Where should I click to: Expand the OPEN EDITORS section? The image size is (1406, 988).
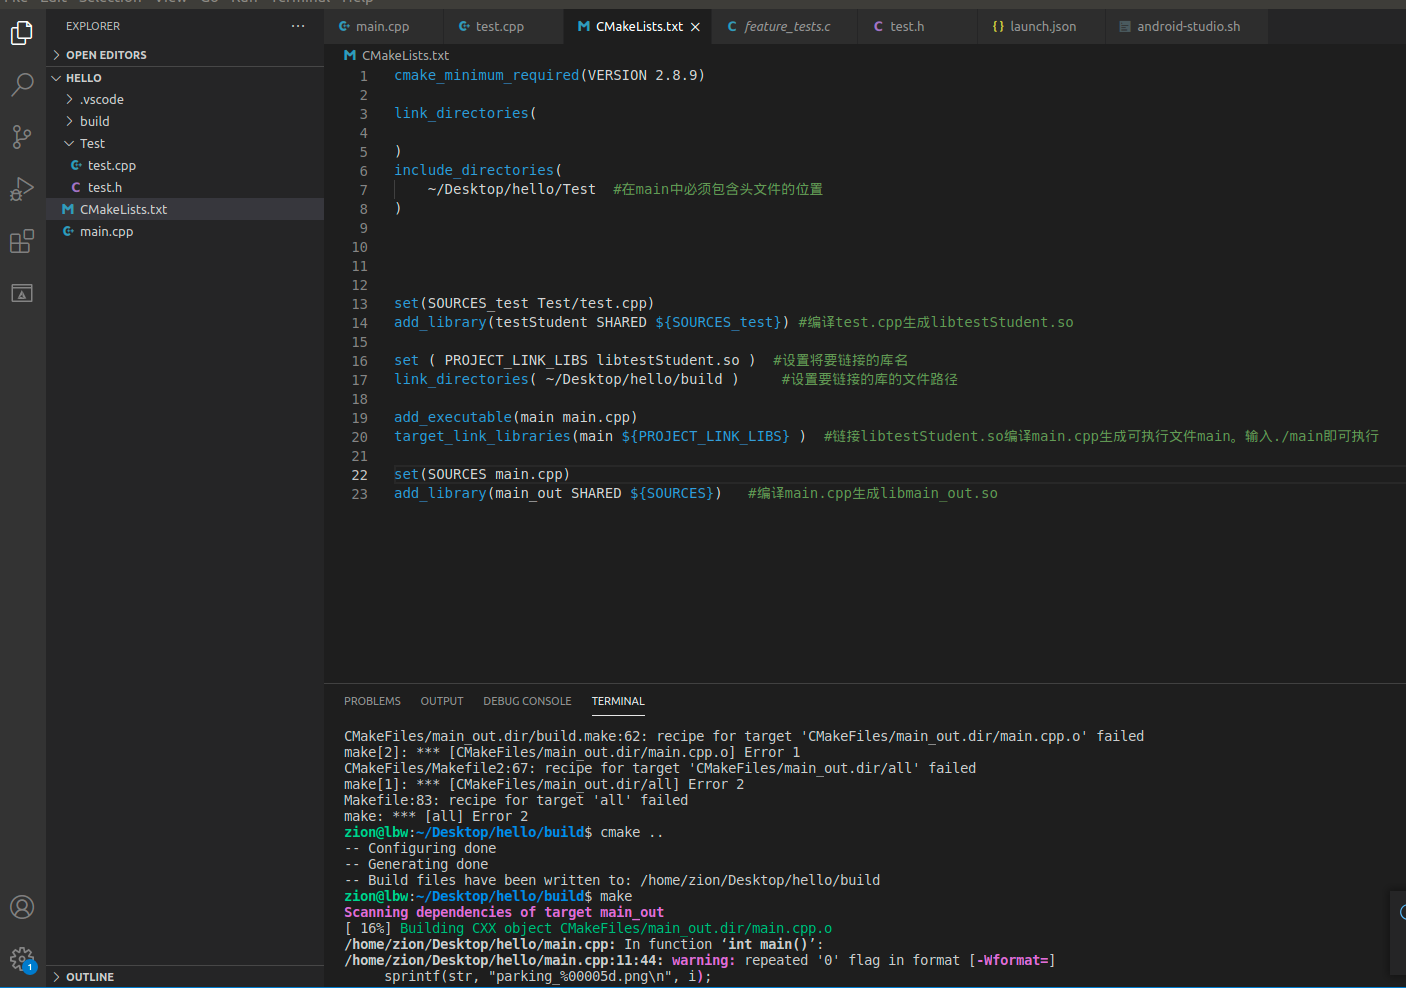click(185, 55)
